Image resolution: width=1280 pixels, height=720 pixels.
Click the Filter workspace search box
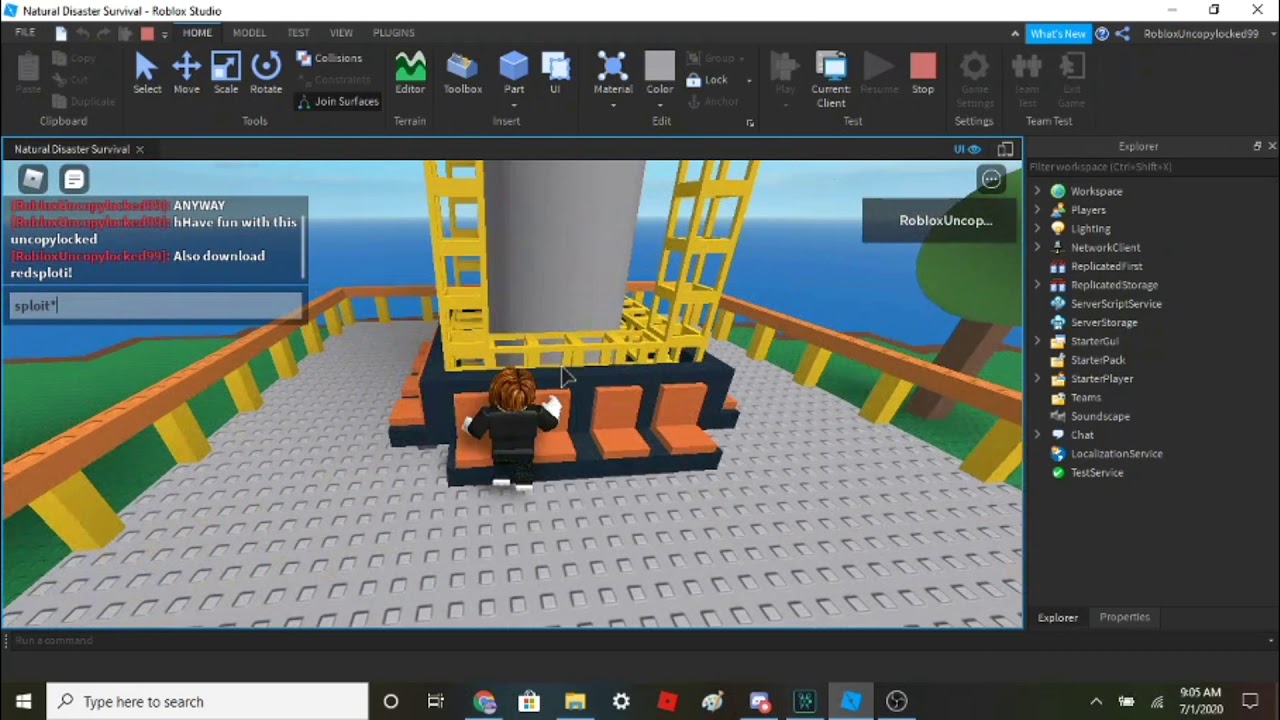click(x=1152, y=167)
